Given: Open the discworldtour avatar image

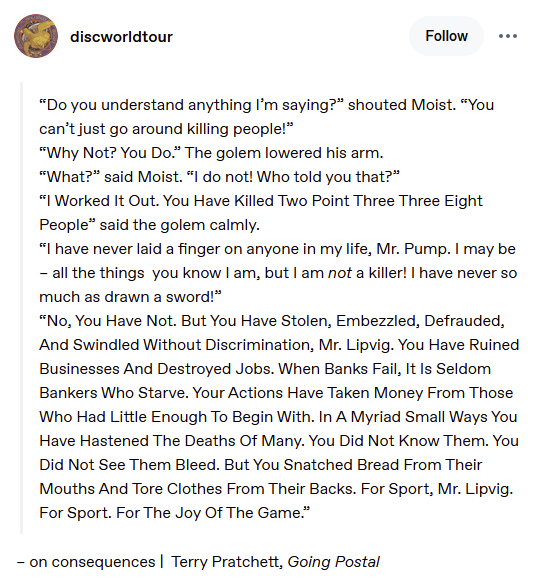Looking at the screenshot, I should coord(36,36).
